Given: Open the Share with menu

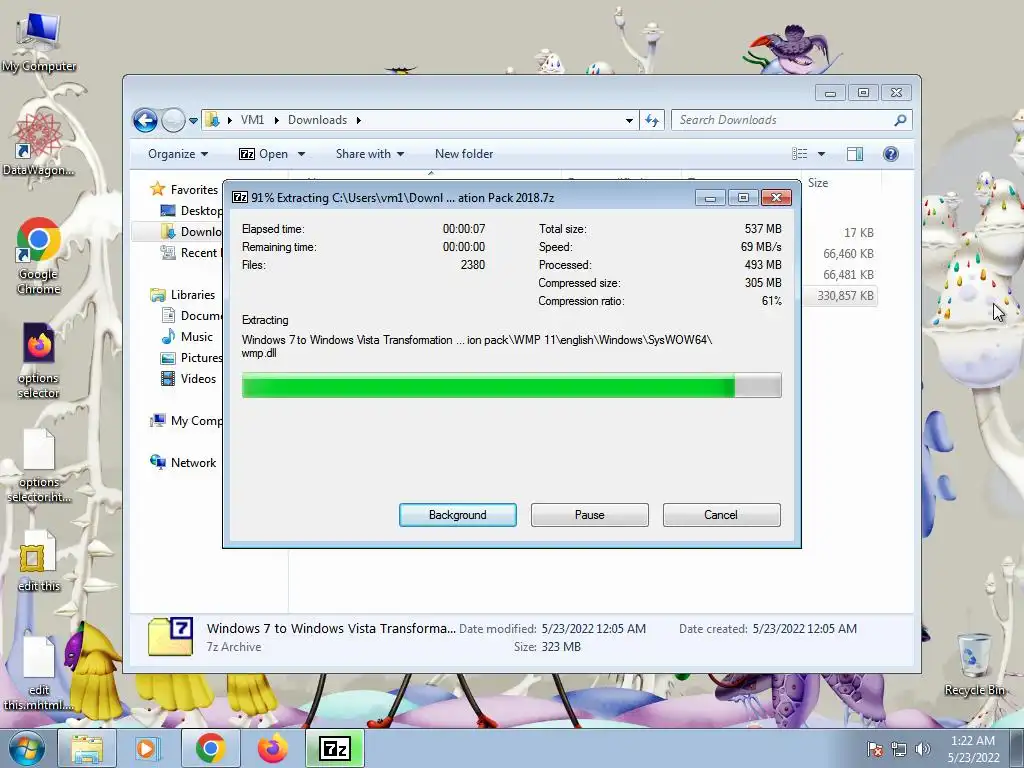Looking at the screenshot, I should pyautogui.click(x=370, y=154).
